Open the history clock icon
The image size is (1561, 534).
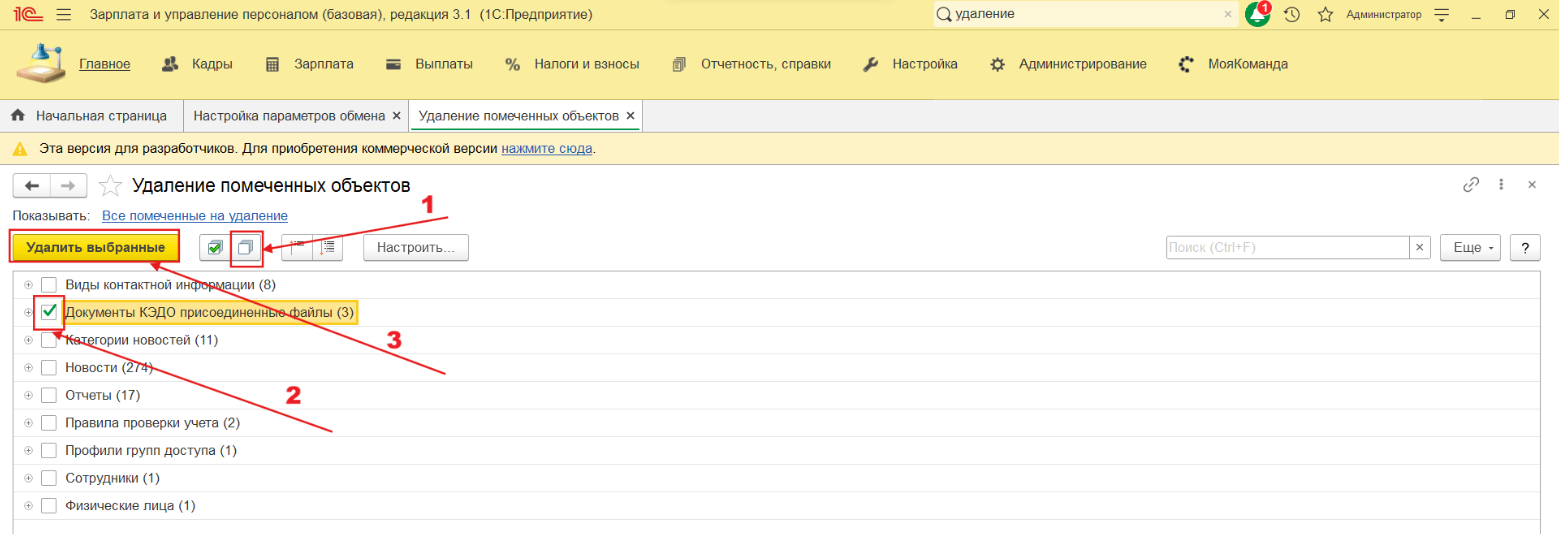pyautogui.click(x=1292, y=15)
